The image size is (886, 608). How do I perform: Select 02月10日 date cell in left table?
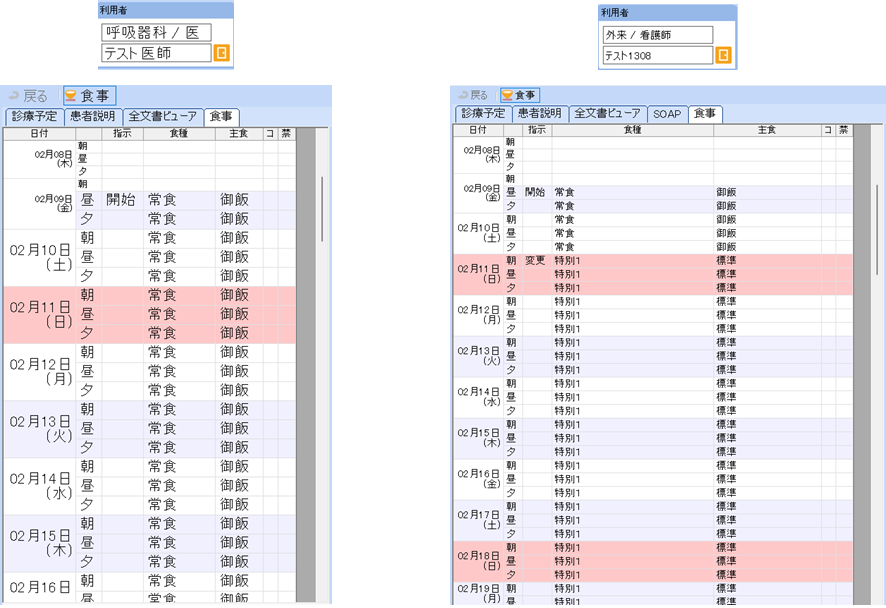pos(40,258)
